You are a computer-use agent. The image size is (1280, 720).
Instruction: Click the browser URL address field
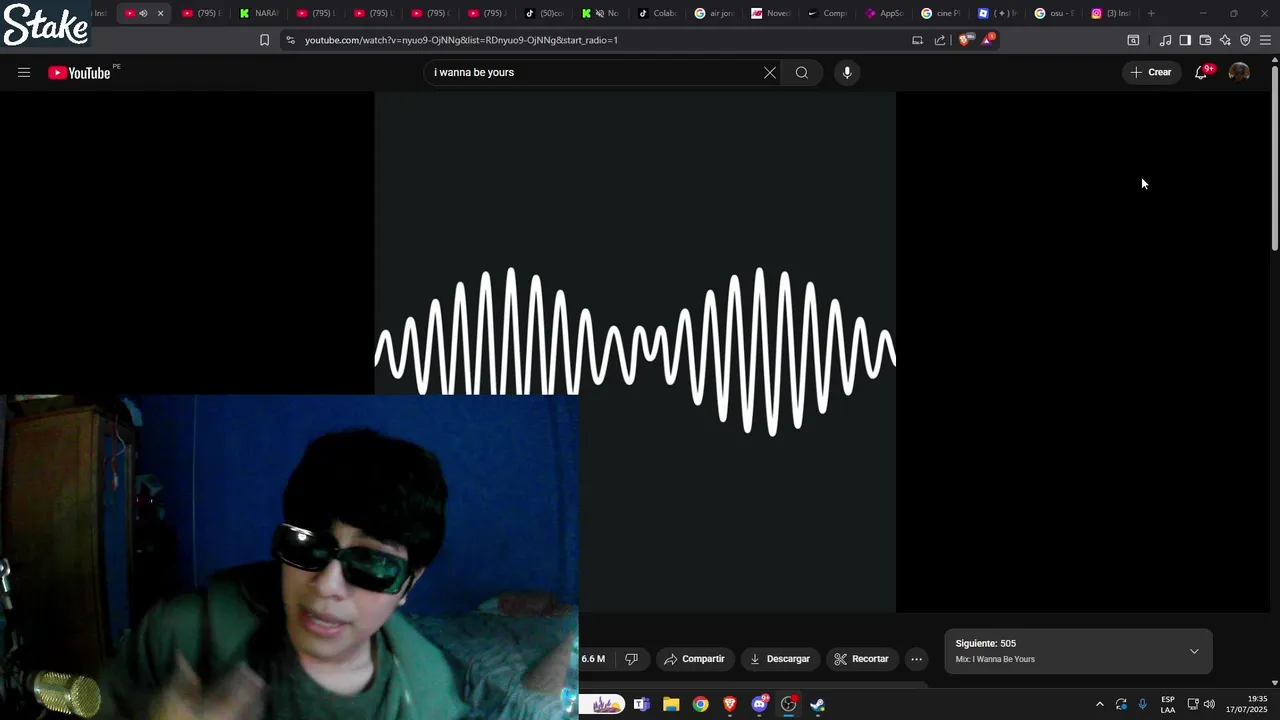coord(600,40)
